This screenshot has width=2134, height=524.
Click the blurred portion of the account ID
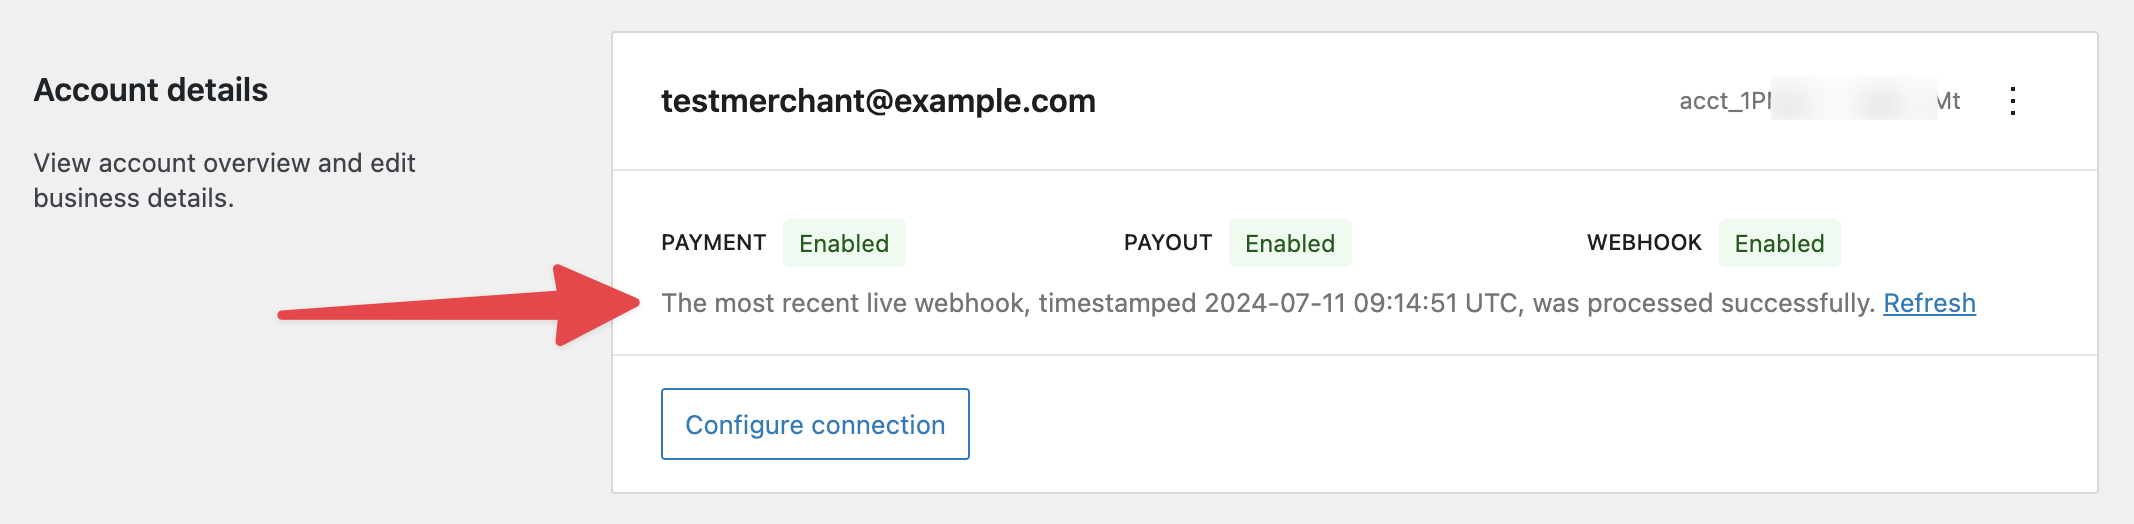click(1853, 99)
